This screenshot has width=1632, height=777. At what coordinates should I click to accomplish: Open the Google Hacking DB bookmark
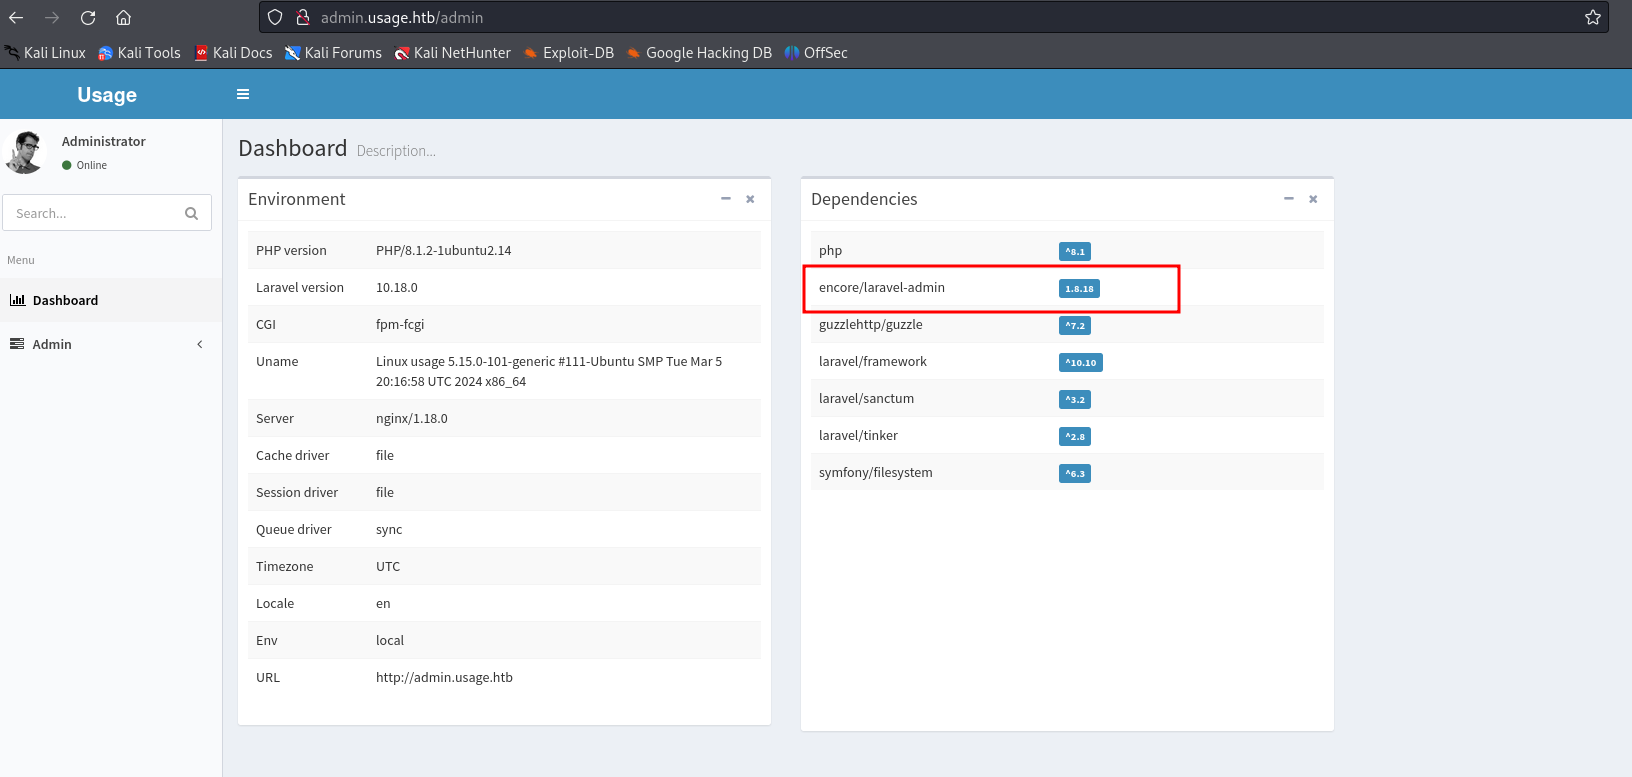(700, 53)
